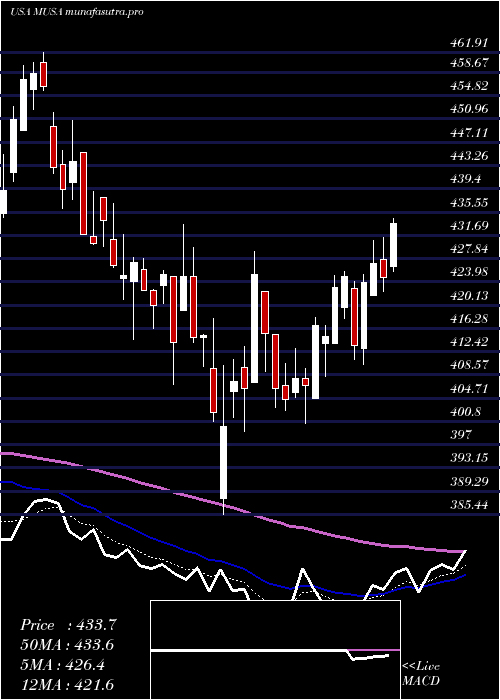Viewport: 500px width, 700px height.
Task: Click the '5MA : 426.4' readout
Action: [x=62, y=665]
